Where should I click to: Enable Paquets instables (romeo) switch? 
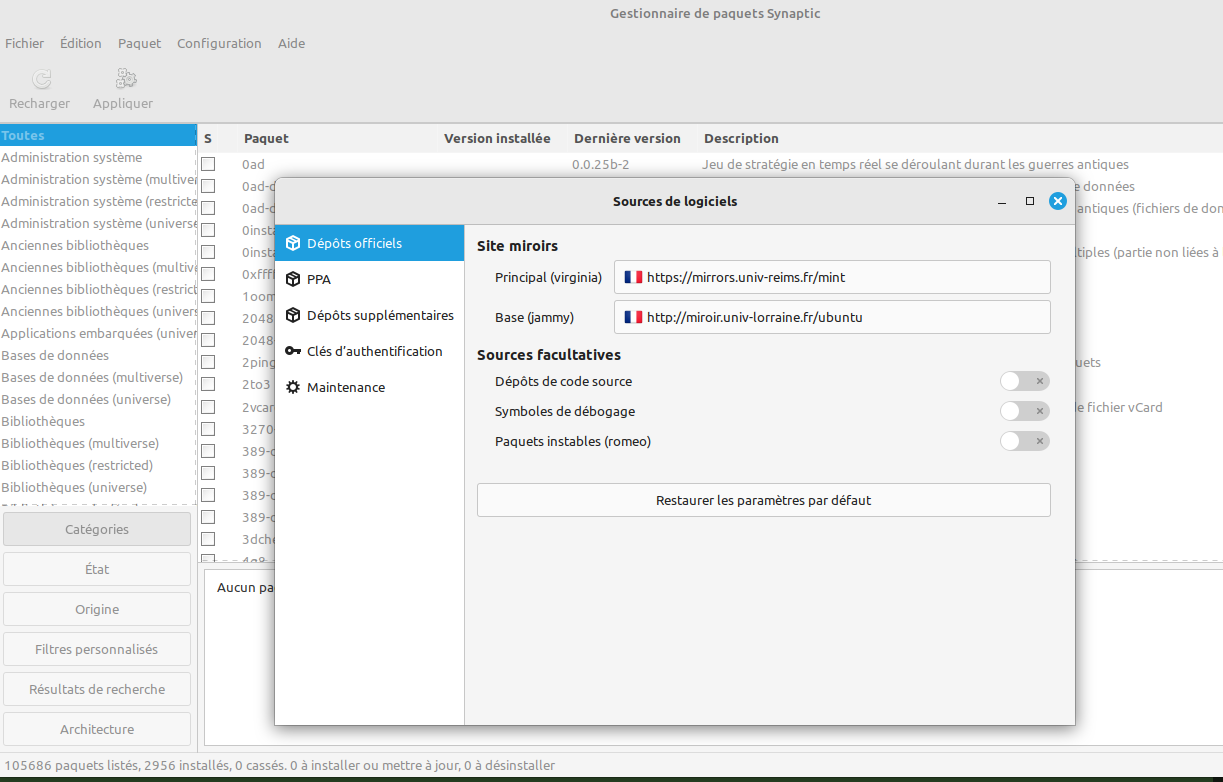click(1024, 441)
